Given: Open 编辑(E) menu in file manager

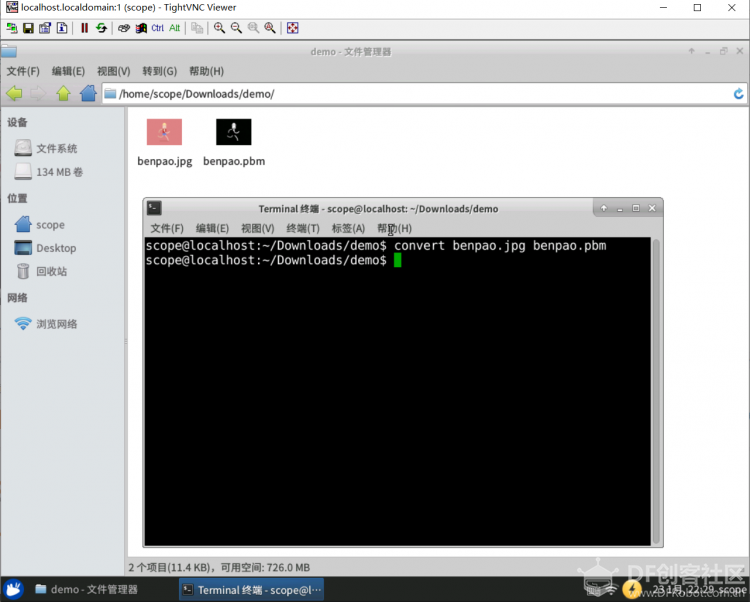Looking at the screenshot, I should pyautogui.click(x=68, y=71).
